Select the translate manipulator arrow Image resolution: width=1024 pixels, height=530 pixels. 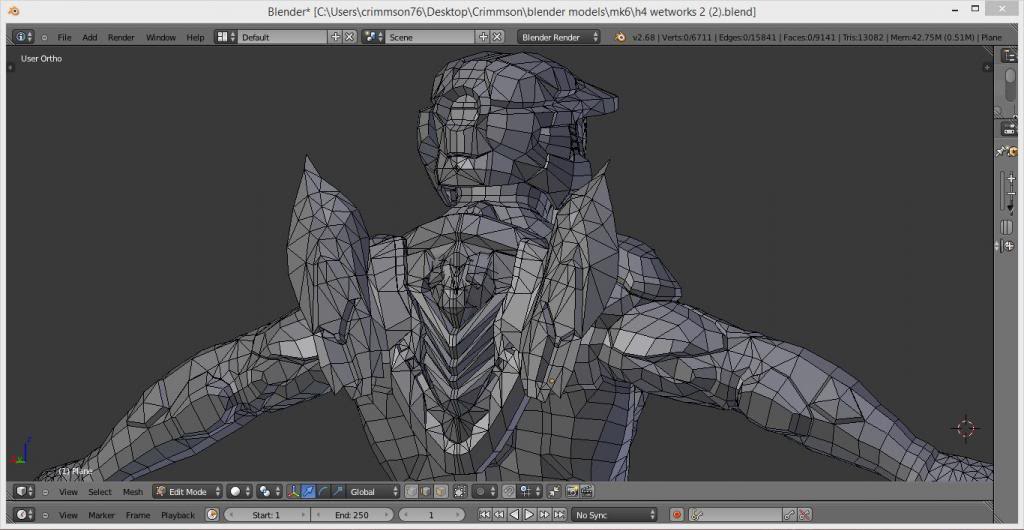308,491
